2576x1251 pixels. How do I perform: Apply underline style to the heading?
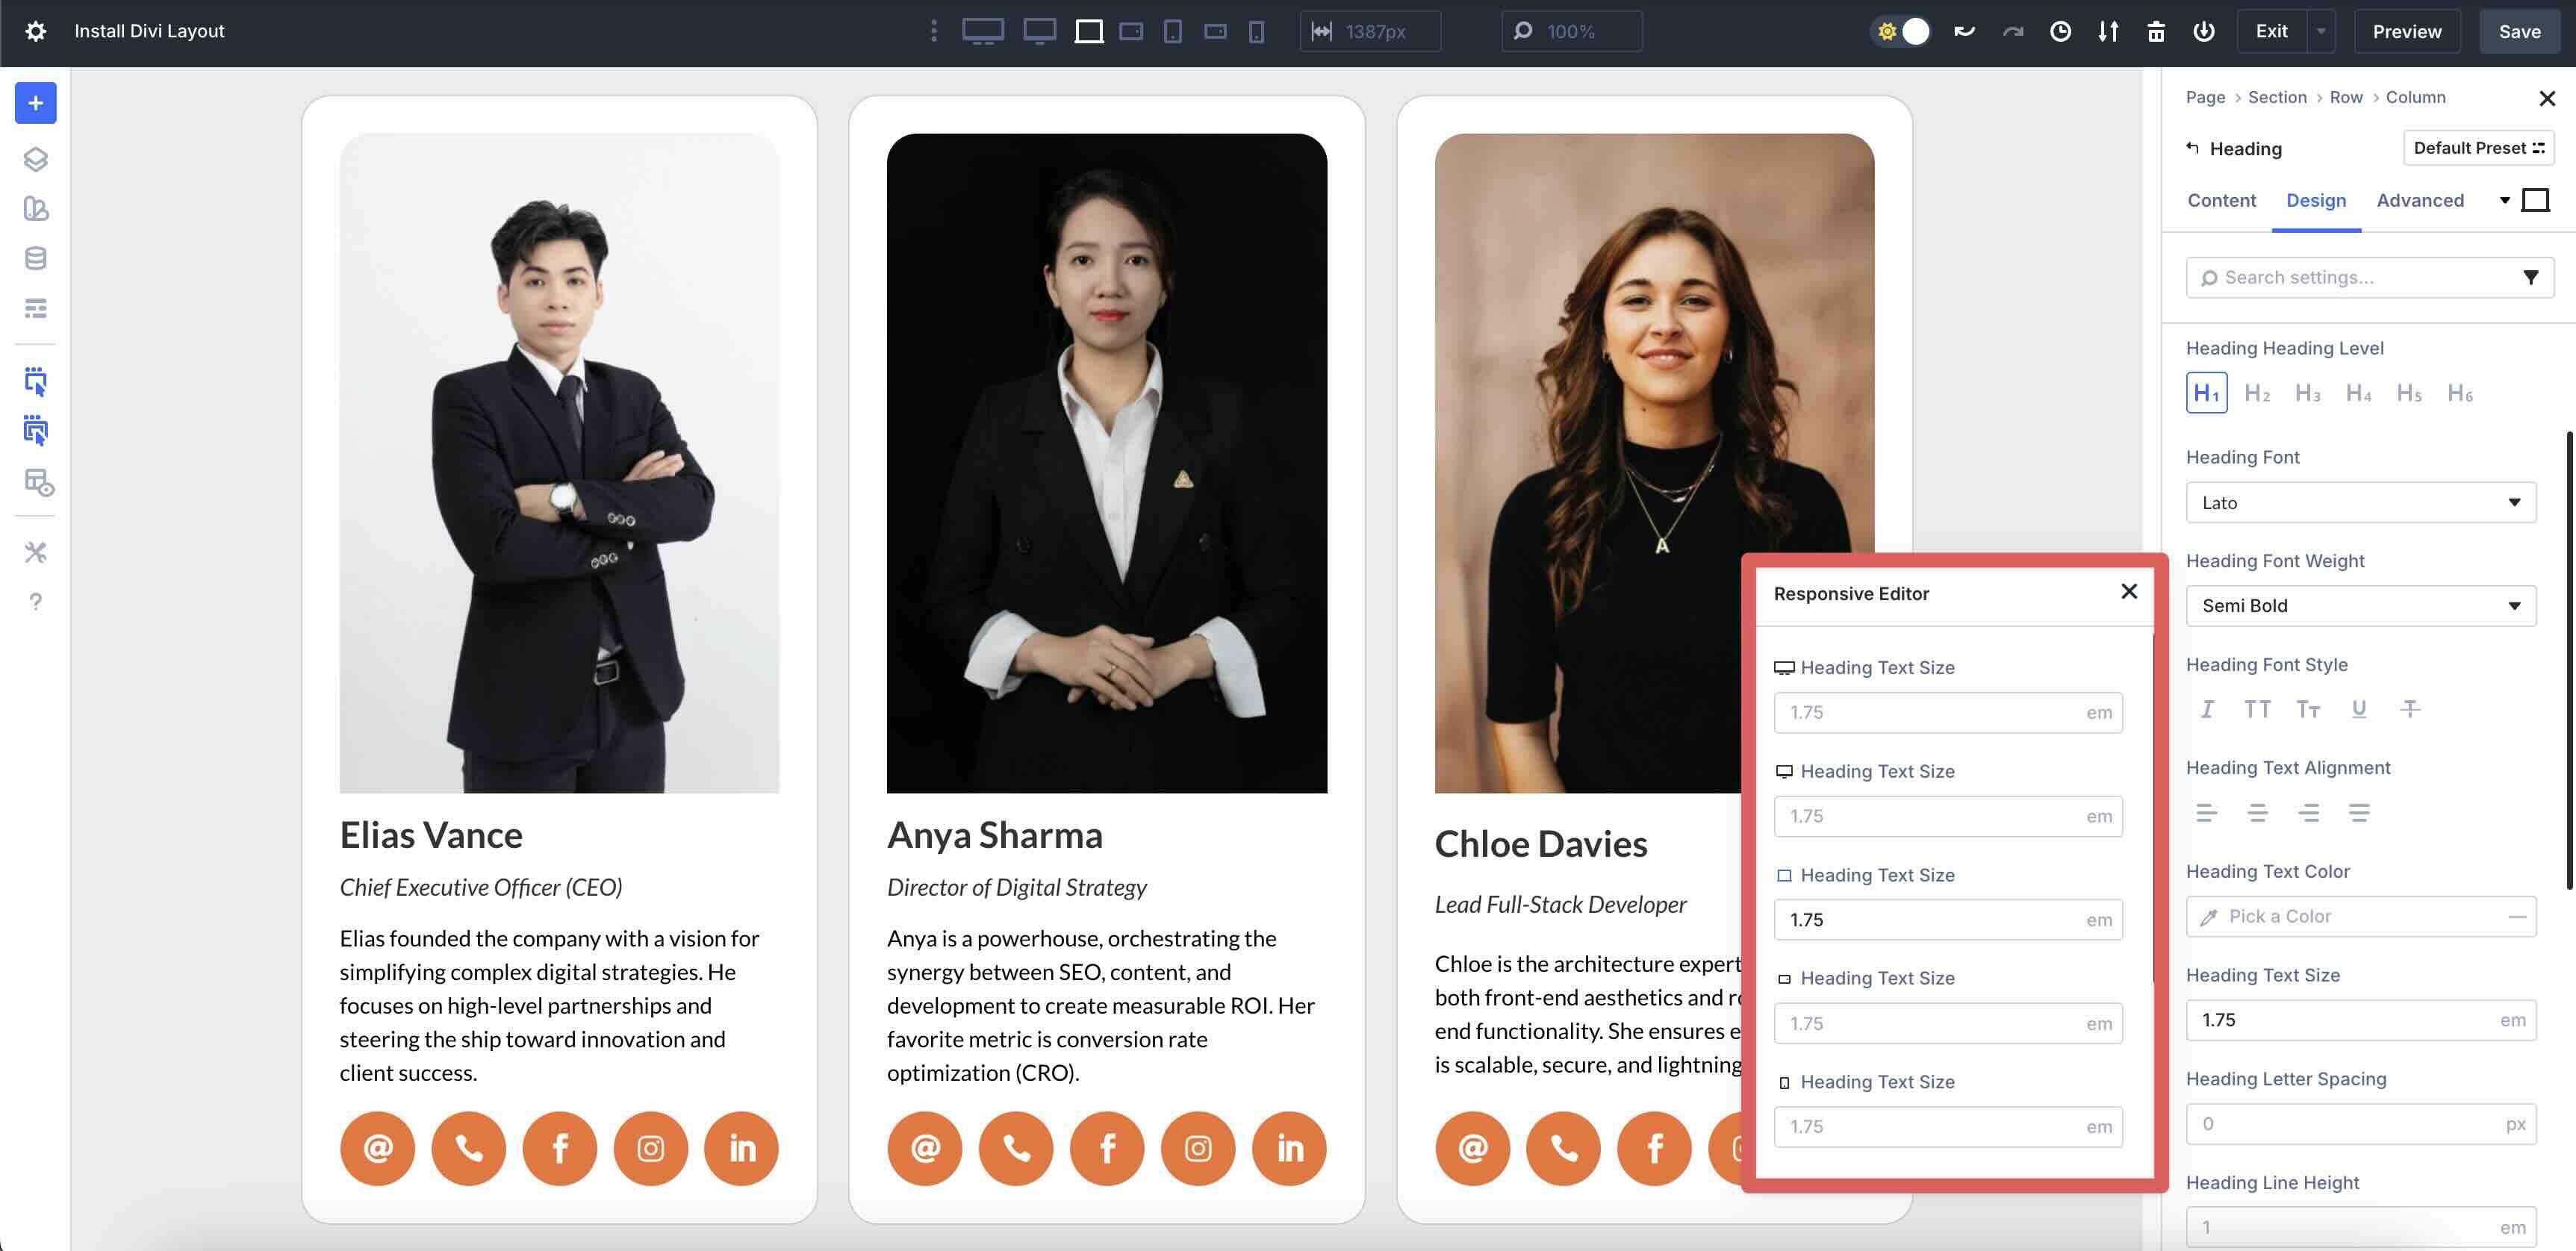click(x=2359, y=708)
